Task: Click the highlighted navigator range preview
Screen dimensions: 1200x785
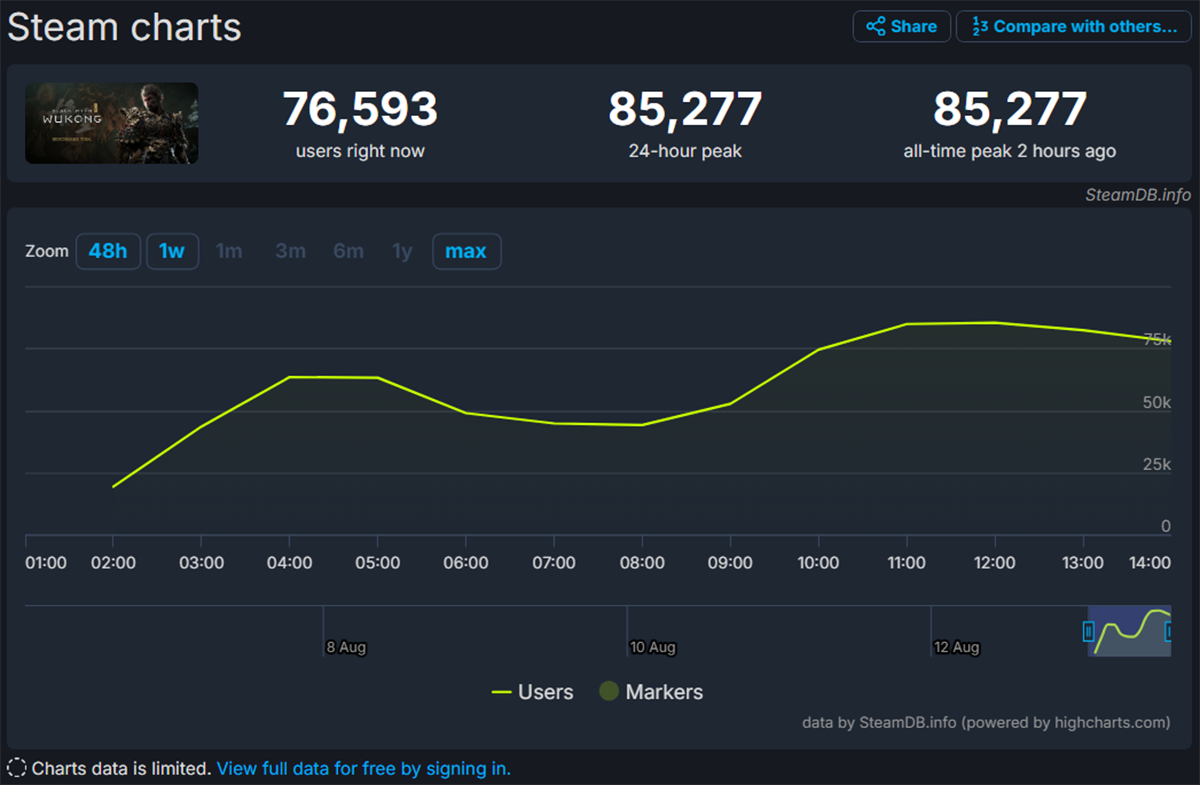Action: [1128, 631]
